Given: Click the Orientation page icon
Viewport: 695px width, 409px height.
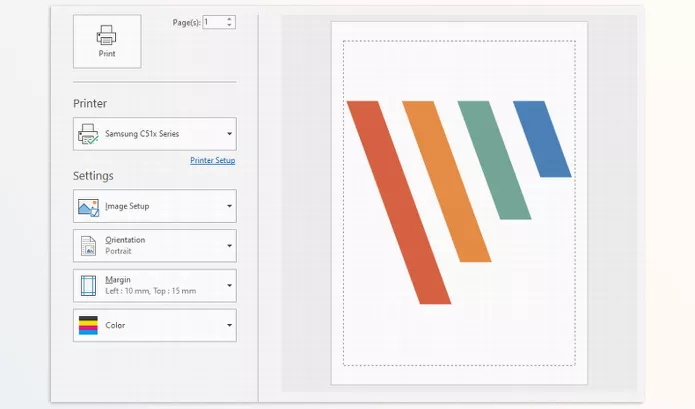Looking at the screenshot, I should coord(88,246).
